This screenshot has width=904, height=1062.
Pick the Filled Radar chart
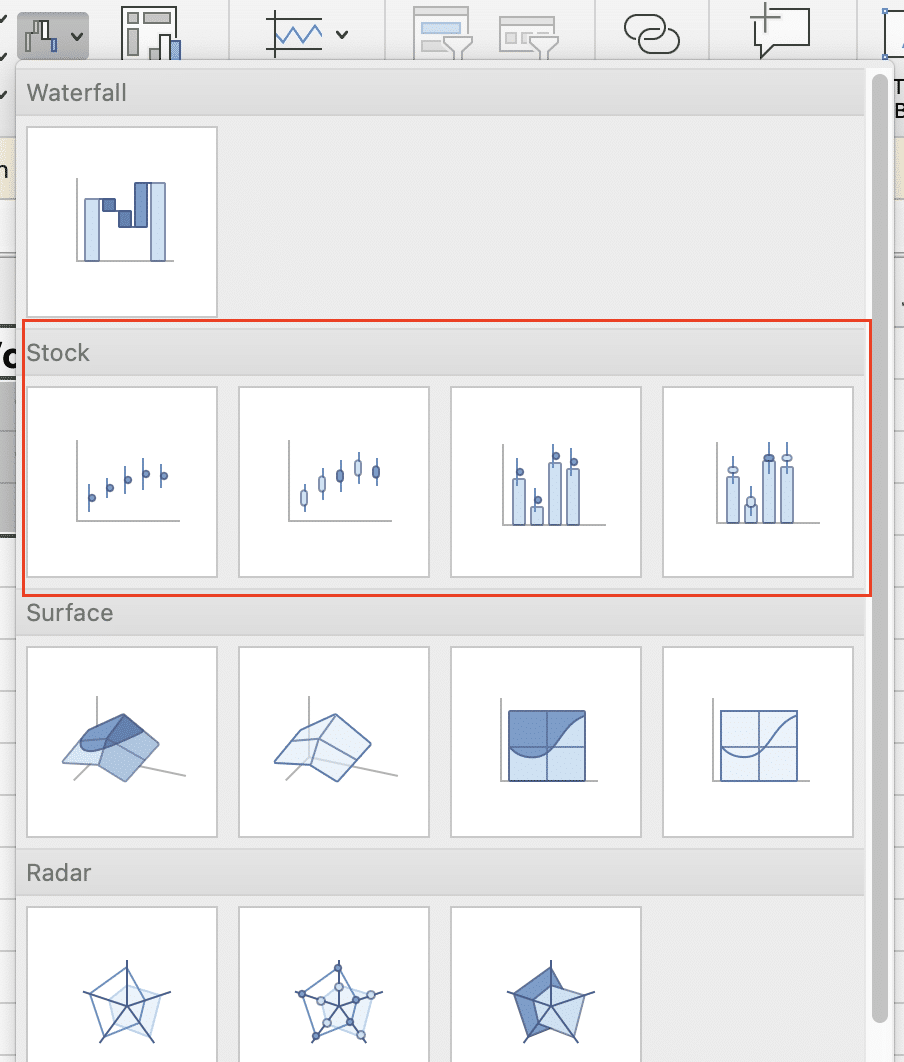pyautogui.click(x=546, y=985)
